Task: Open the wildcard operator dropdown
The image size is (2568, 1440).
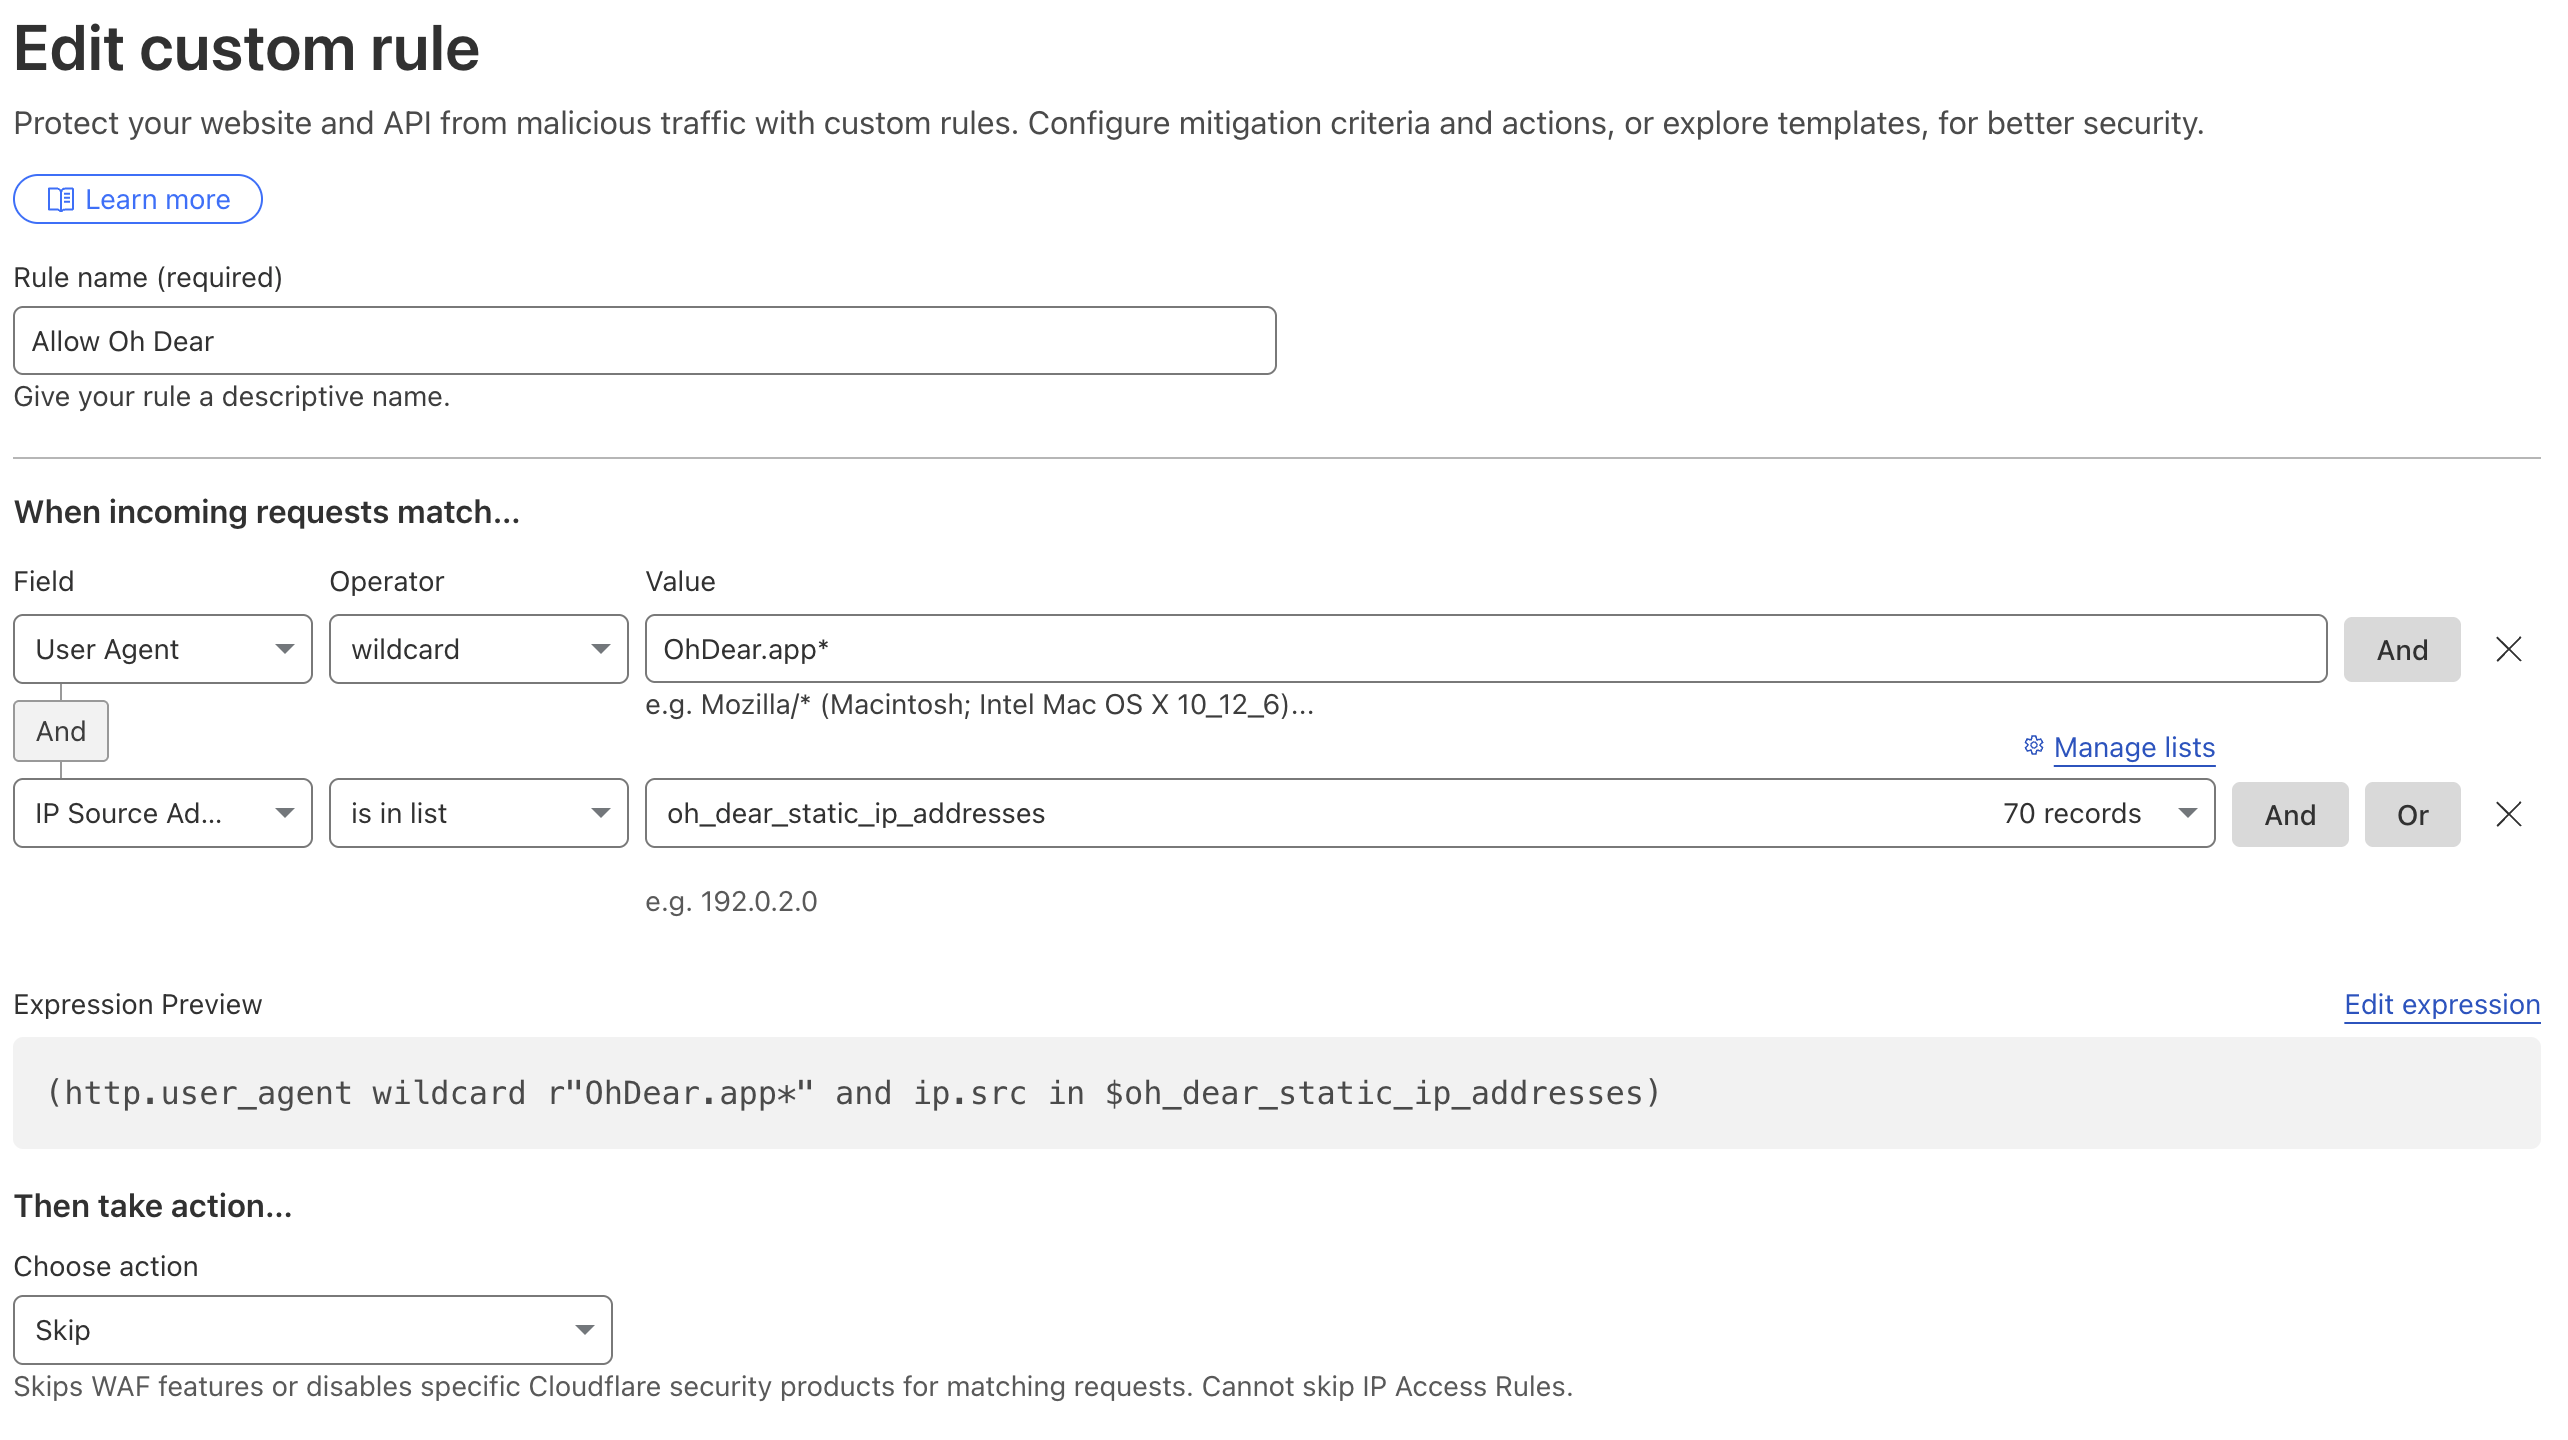Action: (478, 650)
